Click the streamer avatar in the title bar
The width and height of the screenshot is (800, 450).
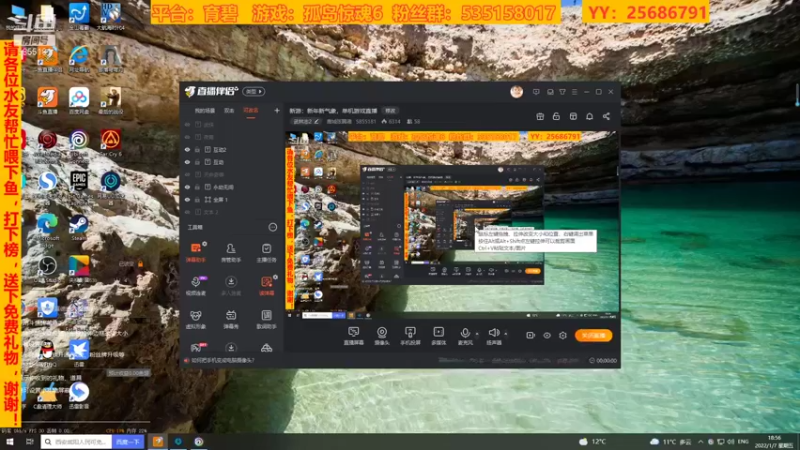516,92
